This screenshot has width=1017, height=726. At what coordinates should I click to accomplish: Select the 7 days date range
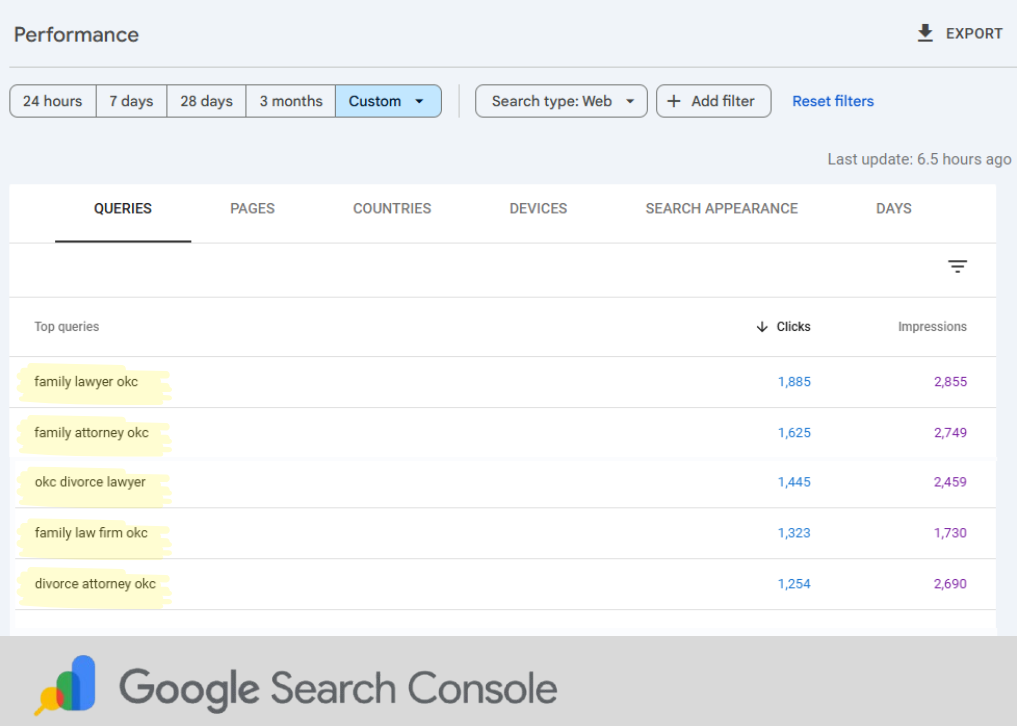coord(131,101)
